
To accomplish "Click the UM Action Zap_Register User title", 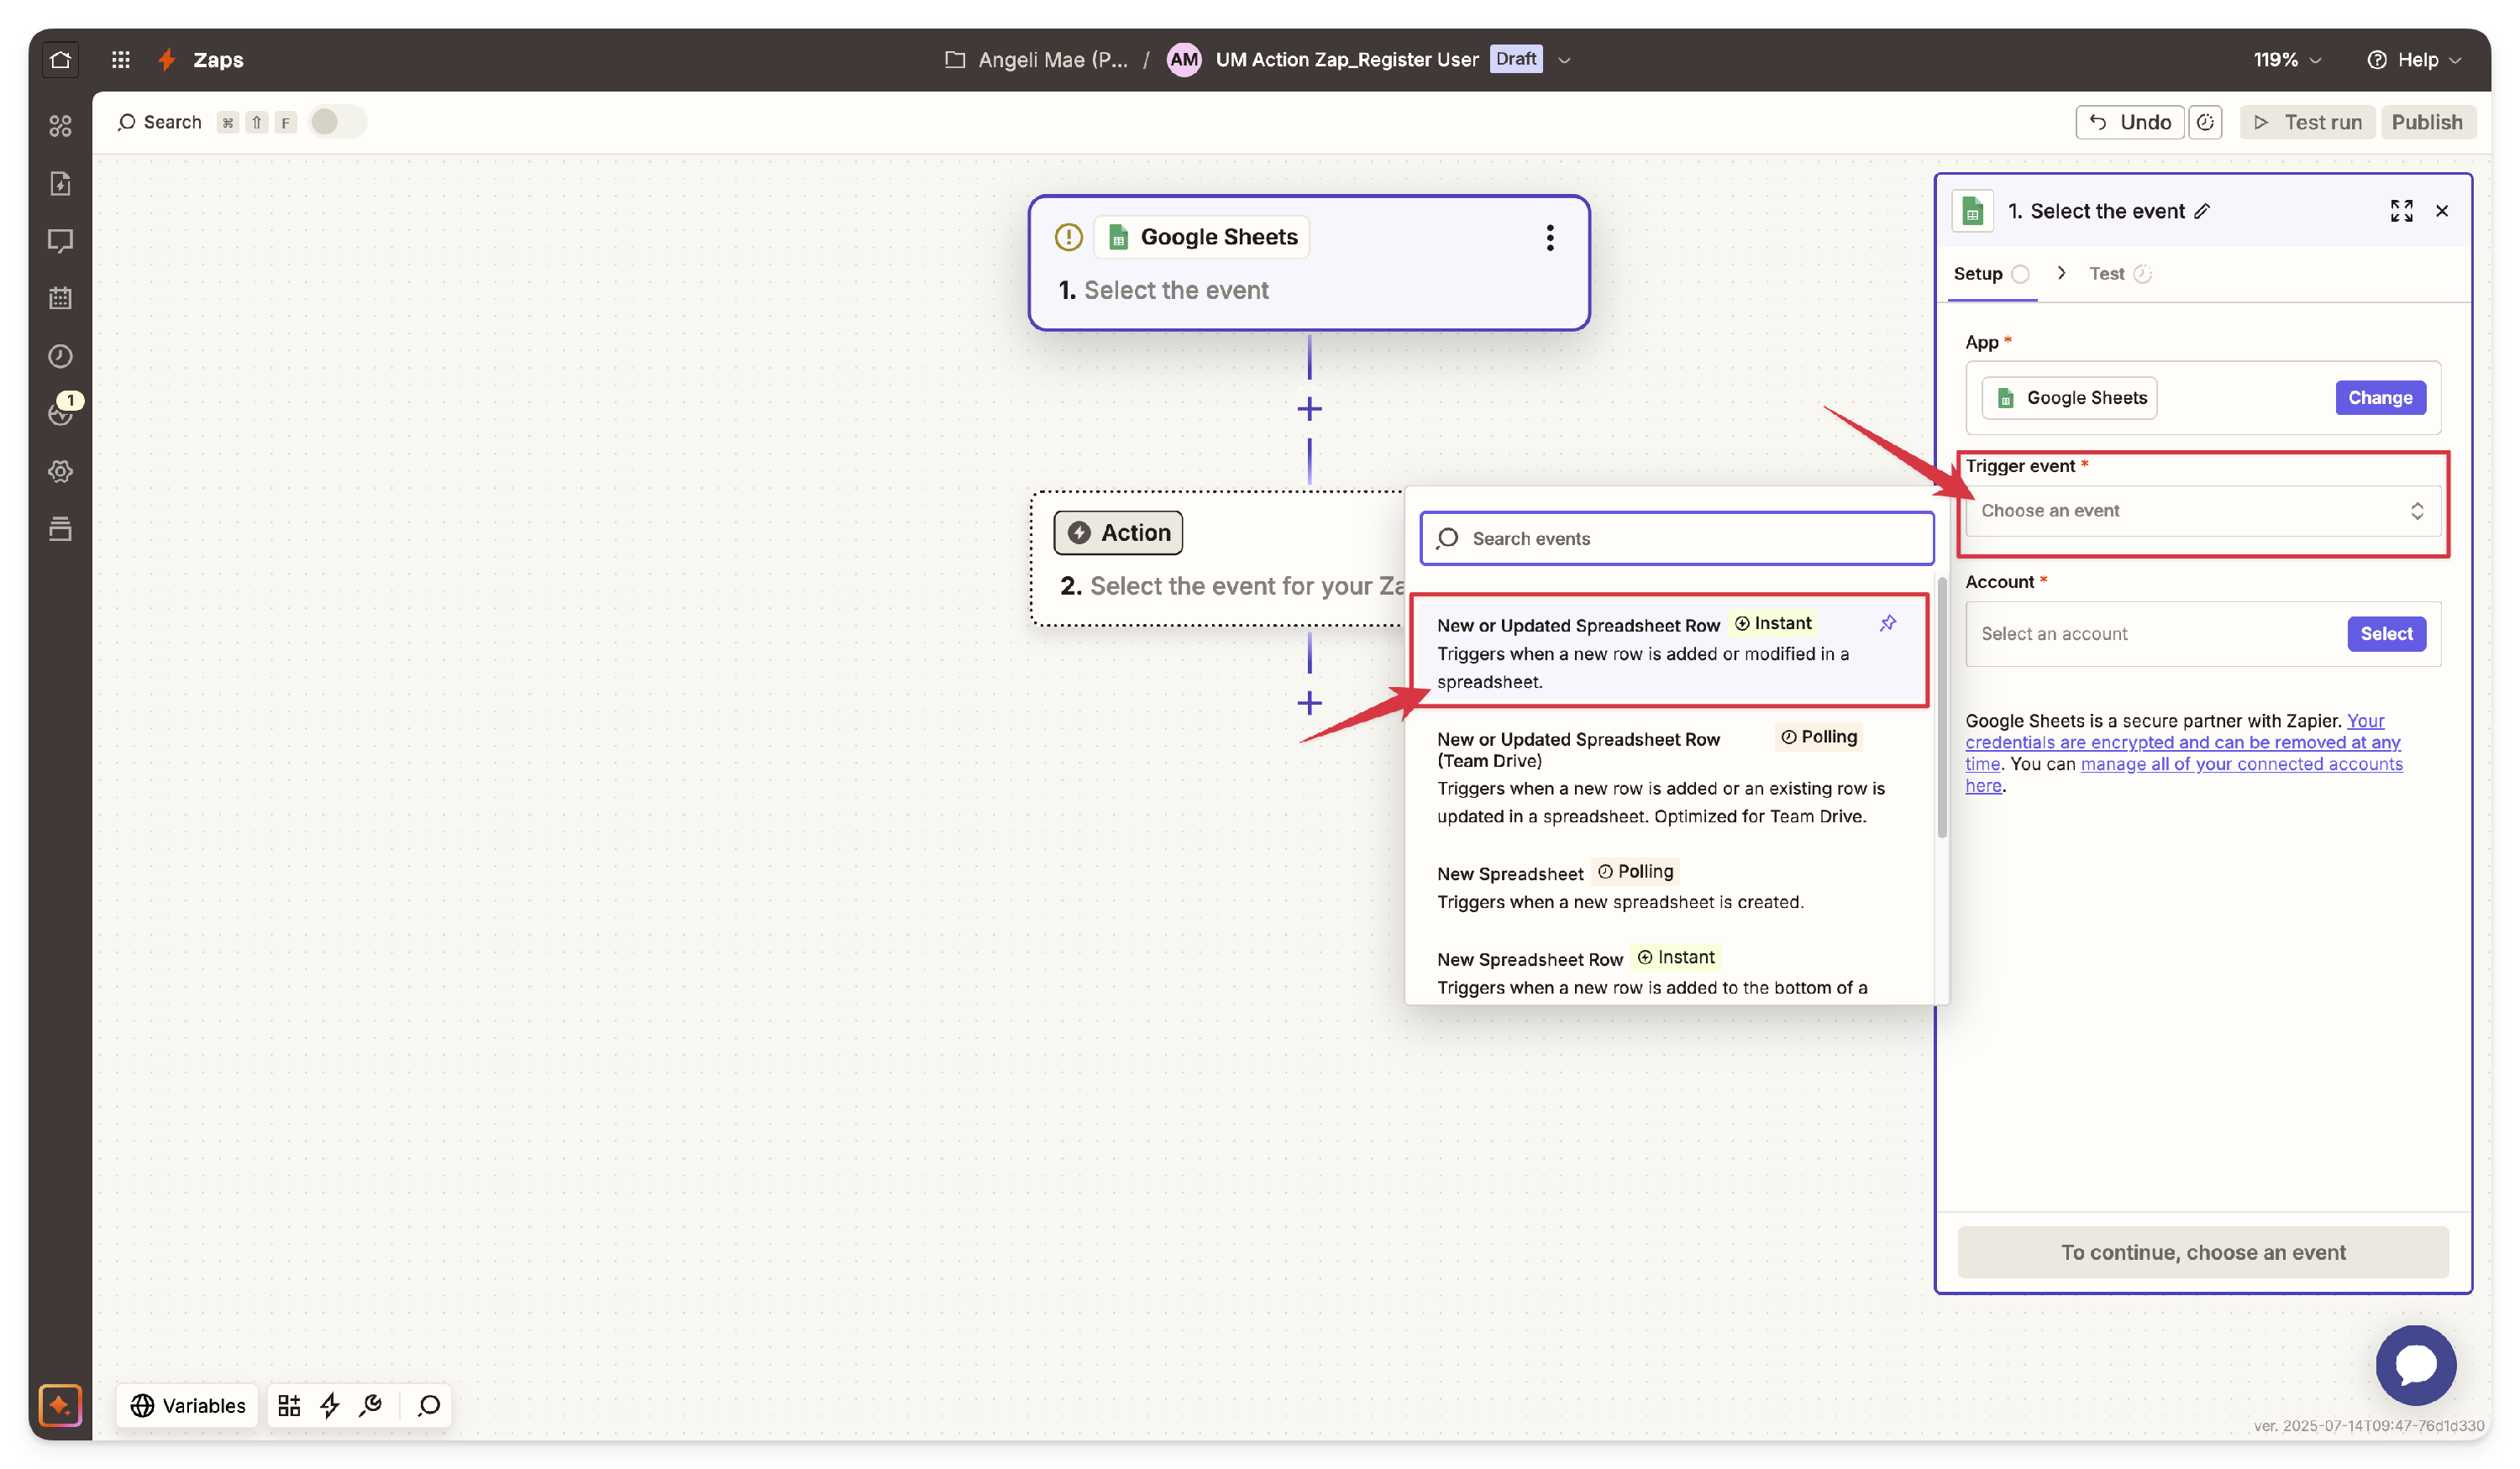I will pyautogui.click(x=1346, y=60).
